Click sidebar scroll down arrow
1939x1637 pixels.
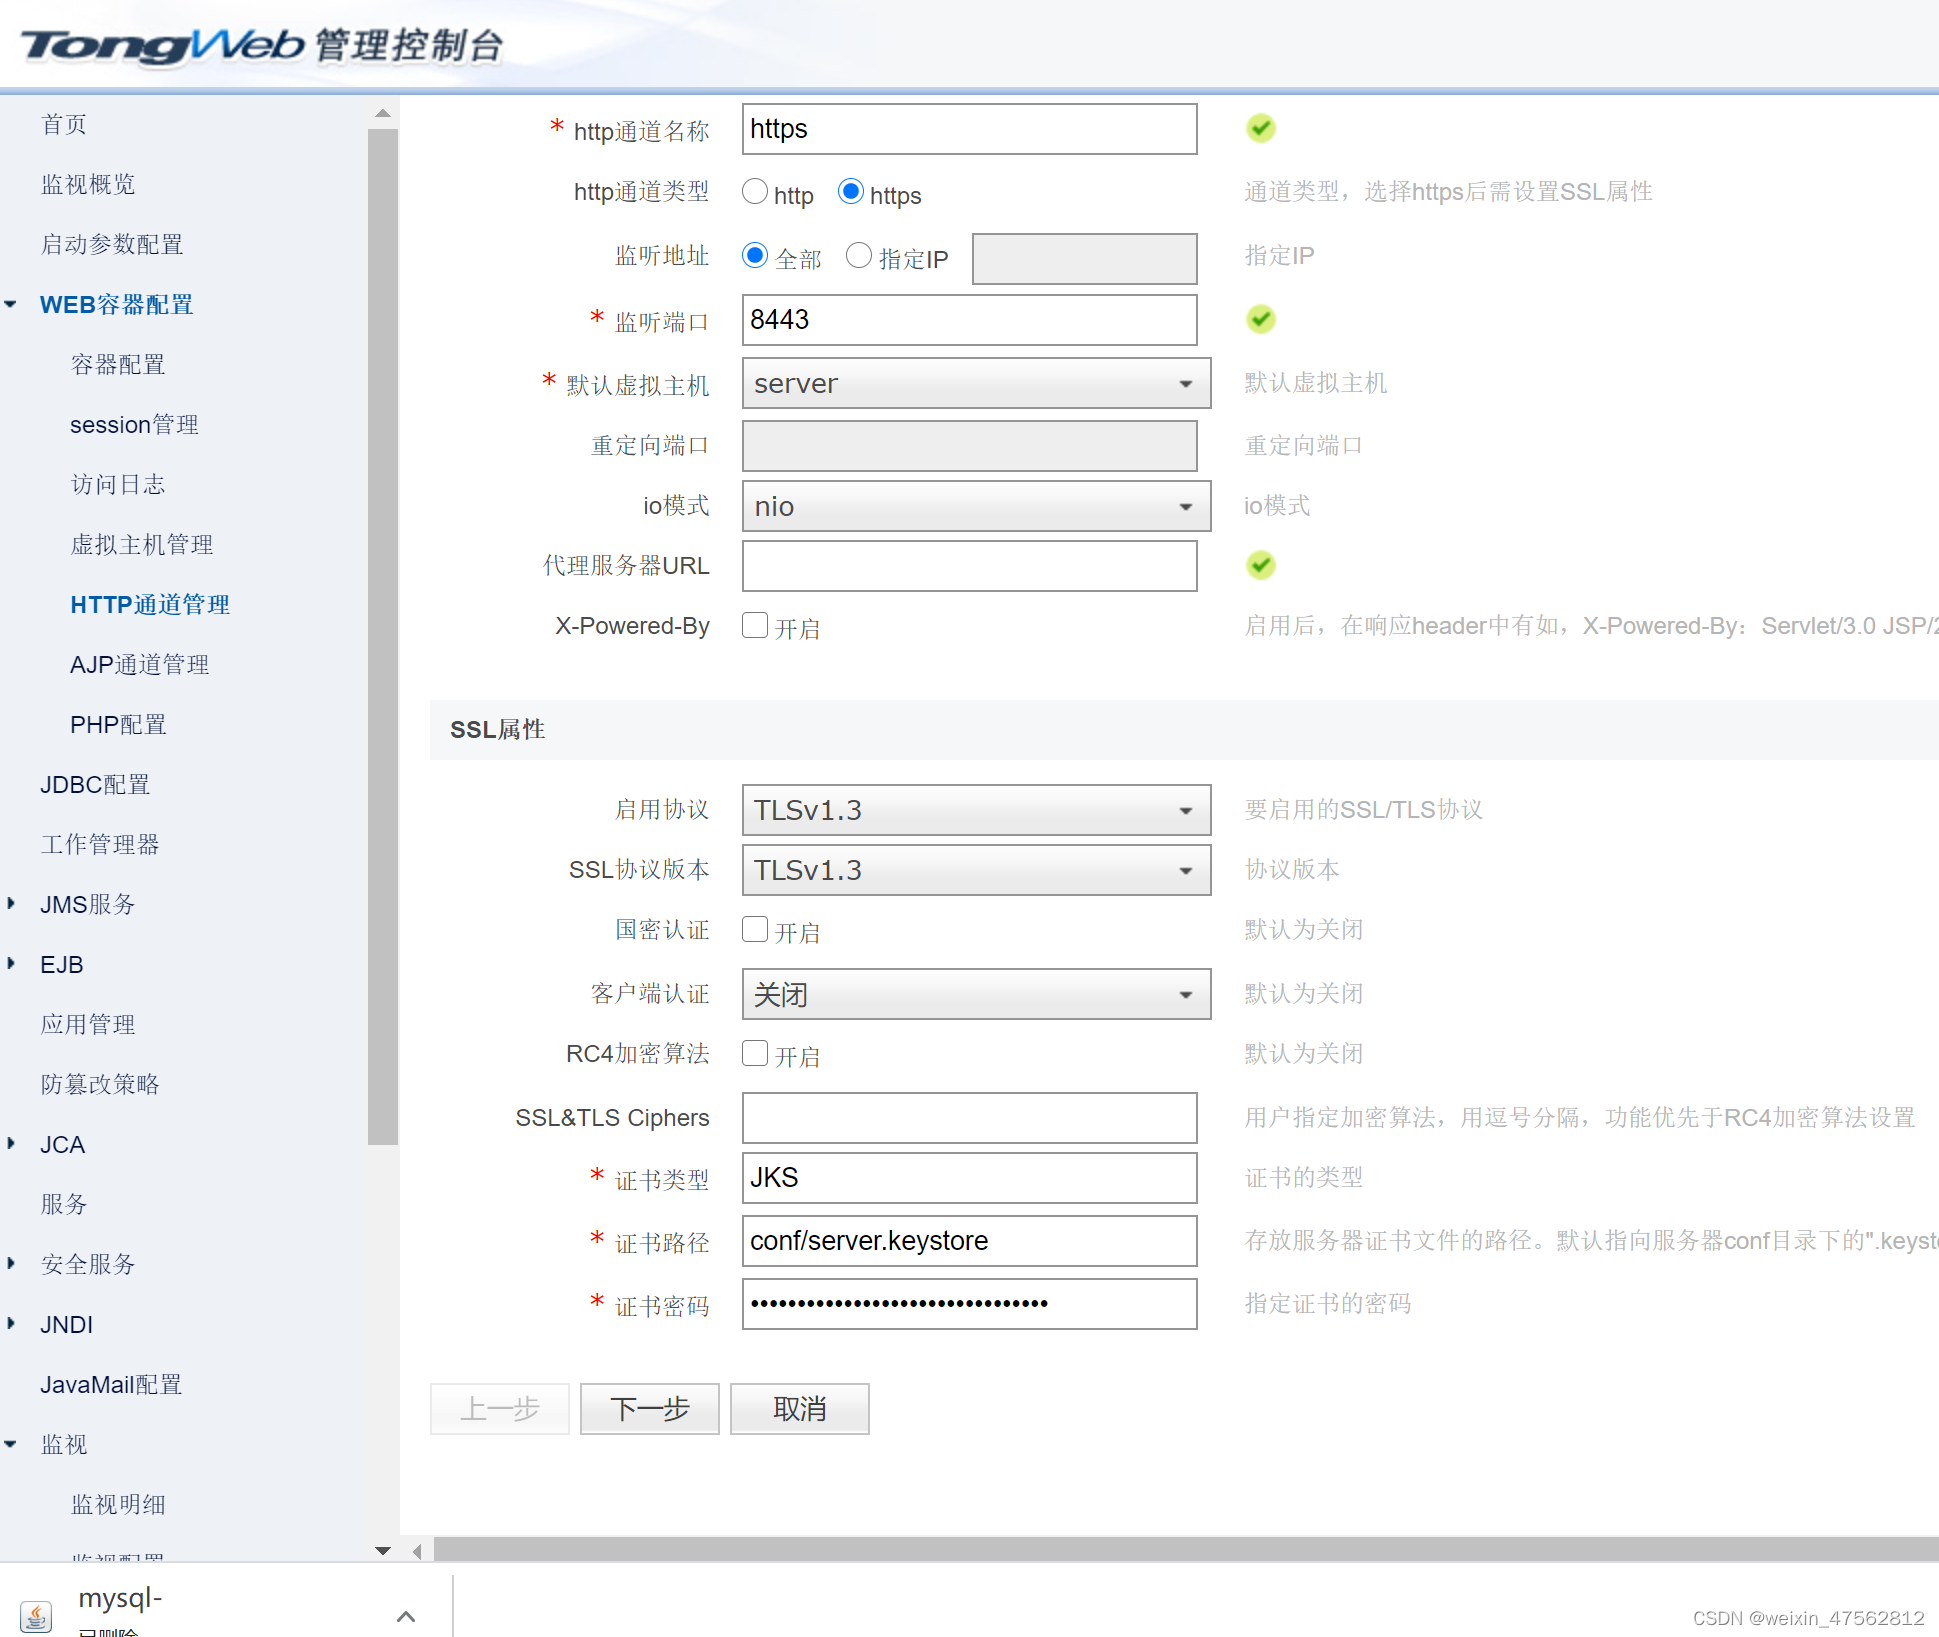[383, 1550]
